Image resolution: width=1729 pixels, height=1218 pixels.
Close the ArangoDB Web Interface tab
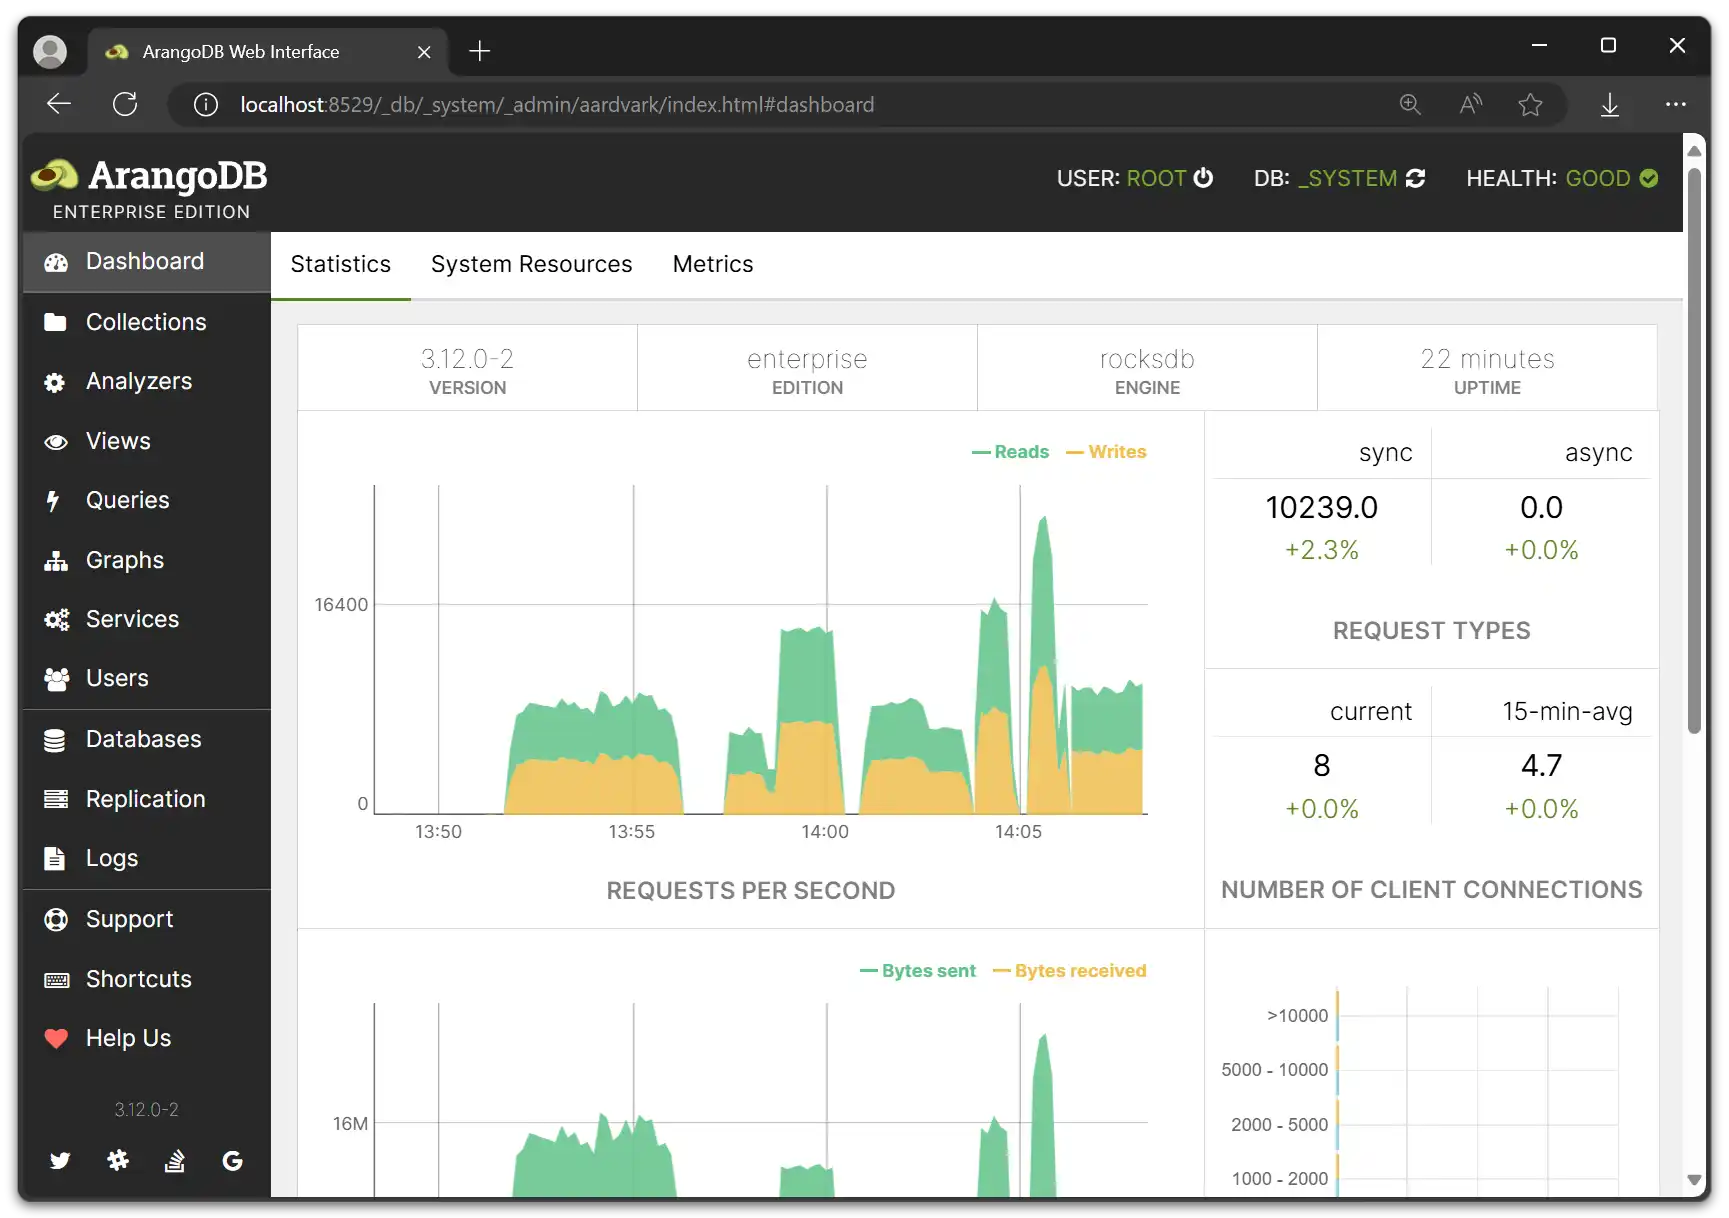point(424,52)
